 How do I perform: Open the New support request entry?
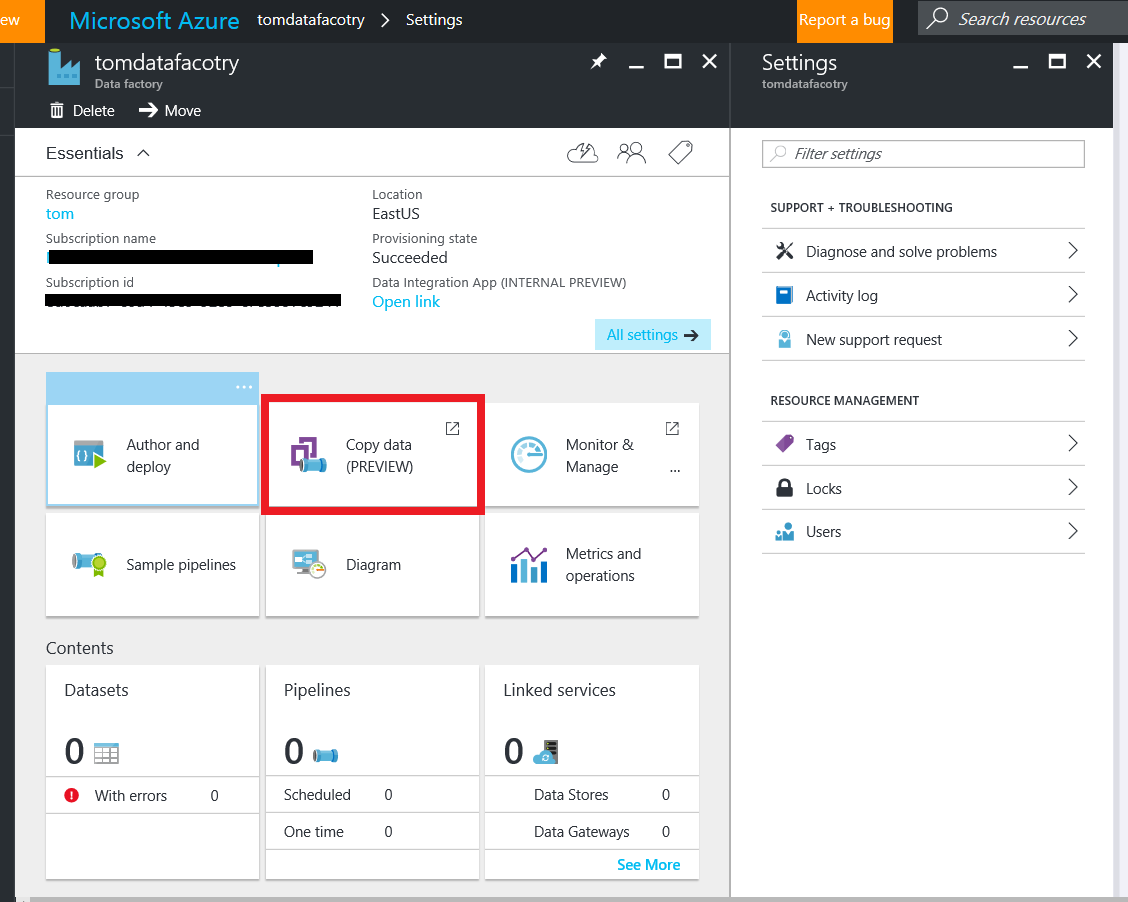coord(923,339)
